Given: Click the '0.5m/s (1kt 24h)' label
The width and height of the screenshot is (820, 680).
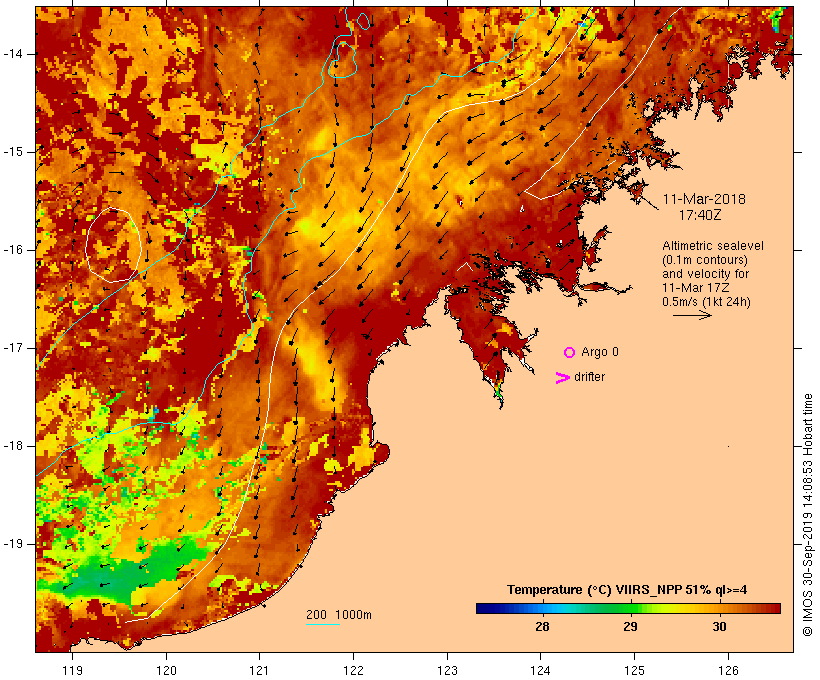Looking at the screenshot, I should coord(706,302).
